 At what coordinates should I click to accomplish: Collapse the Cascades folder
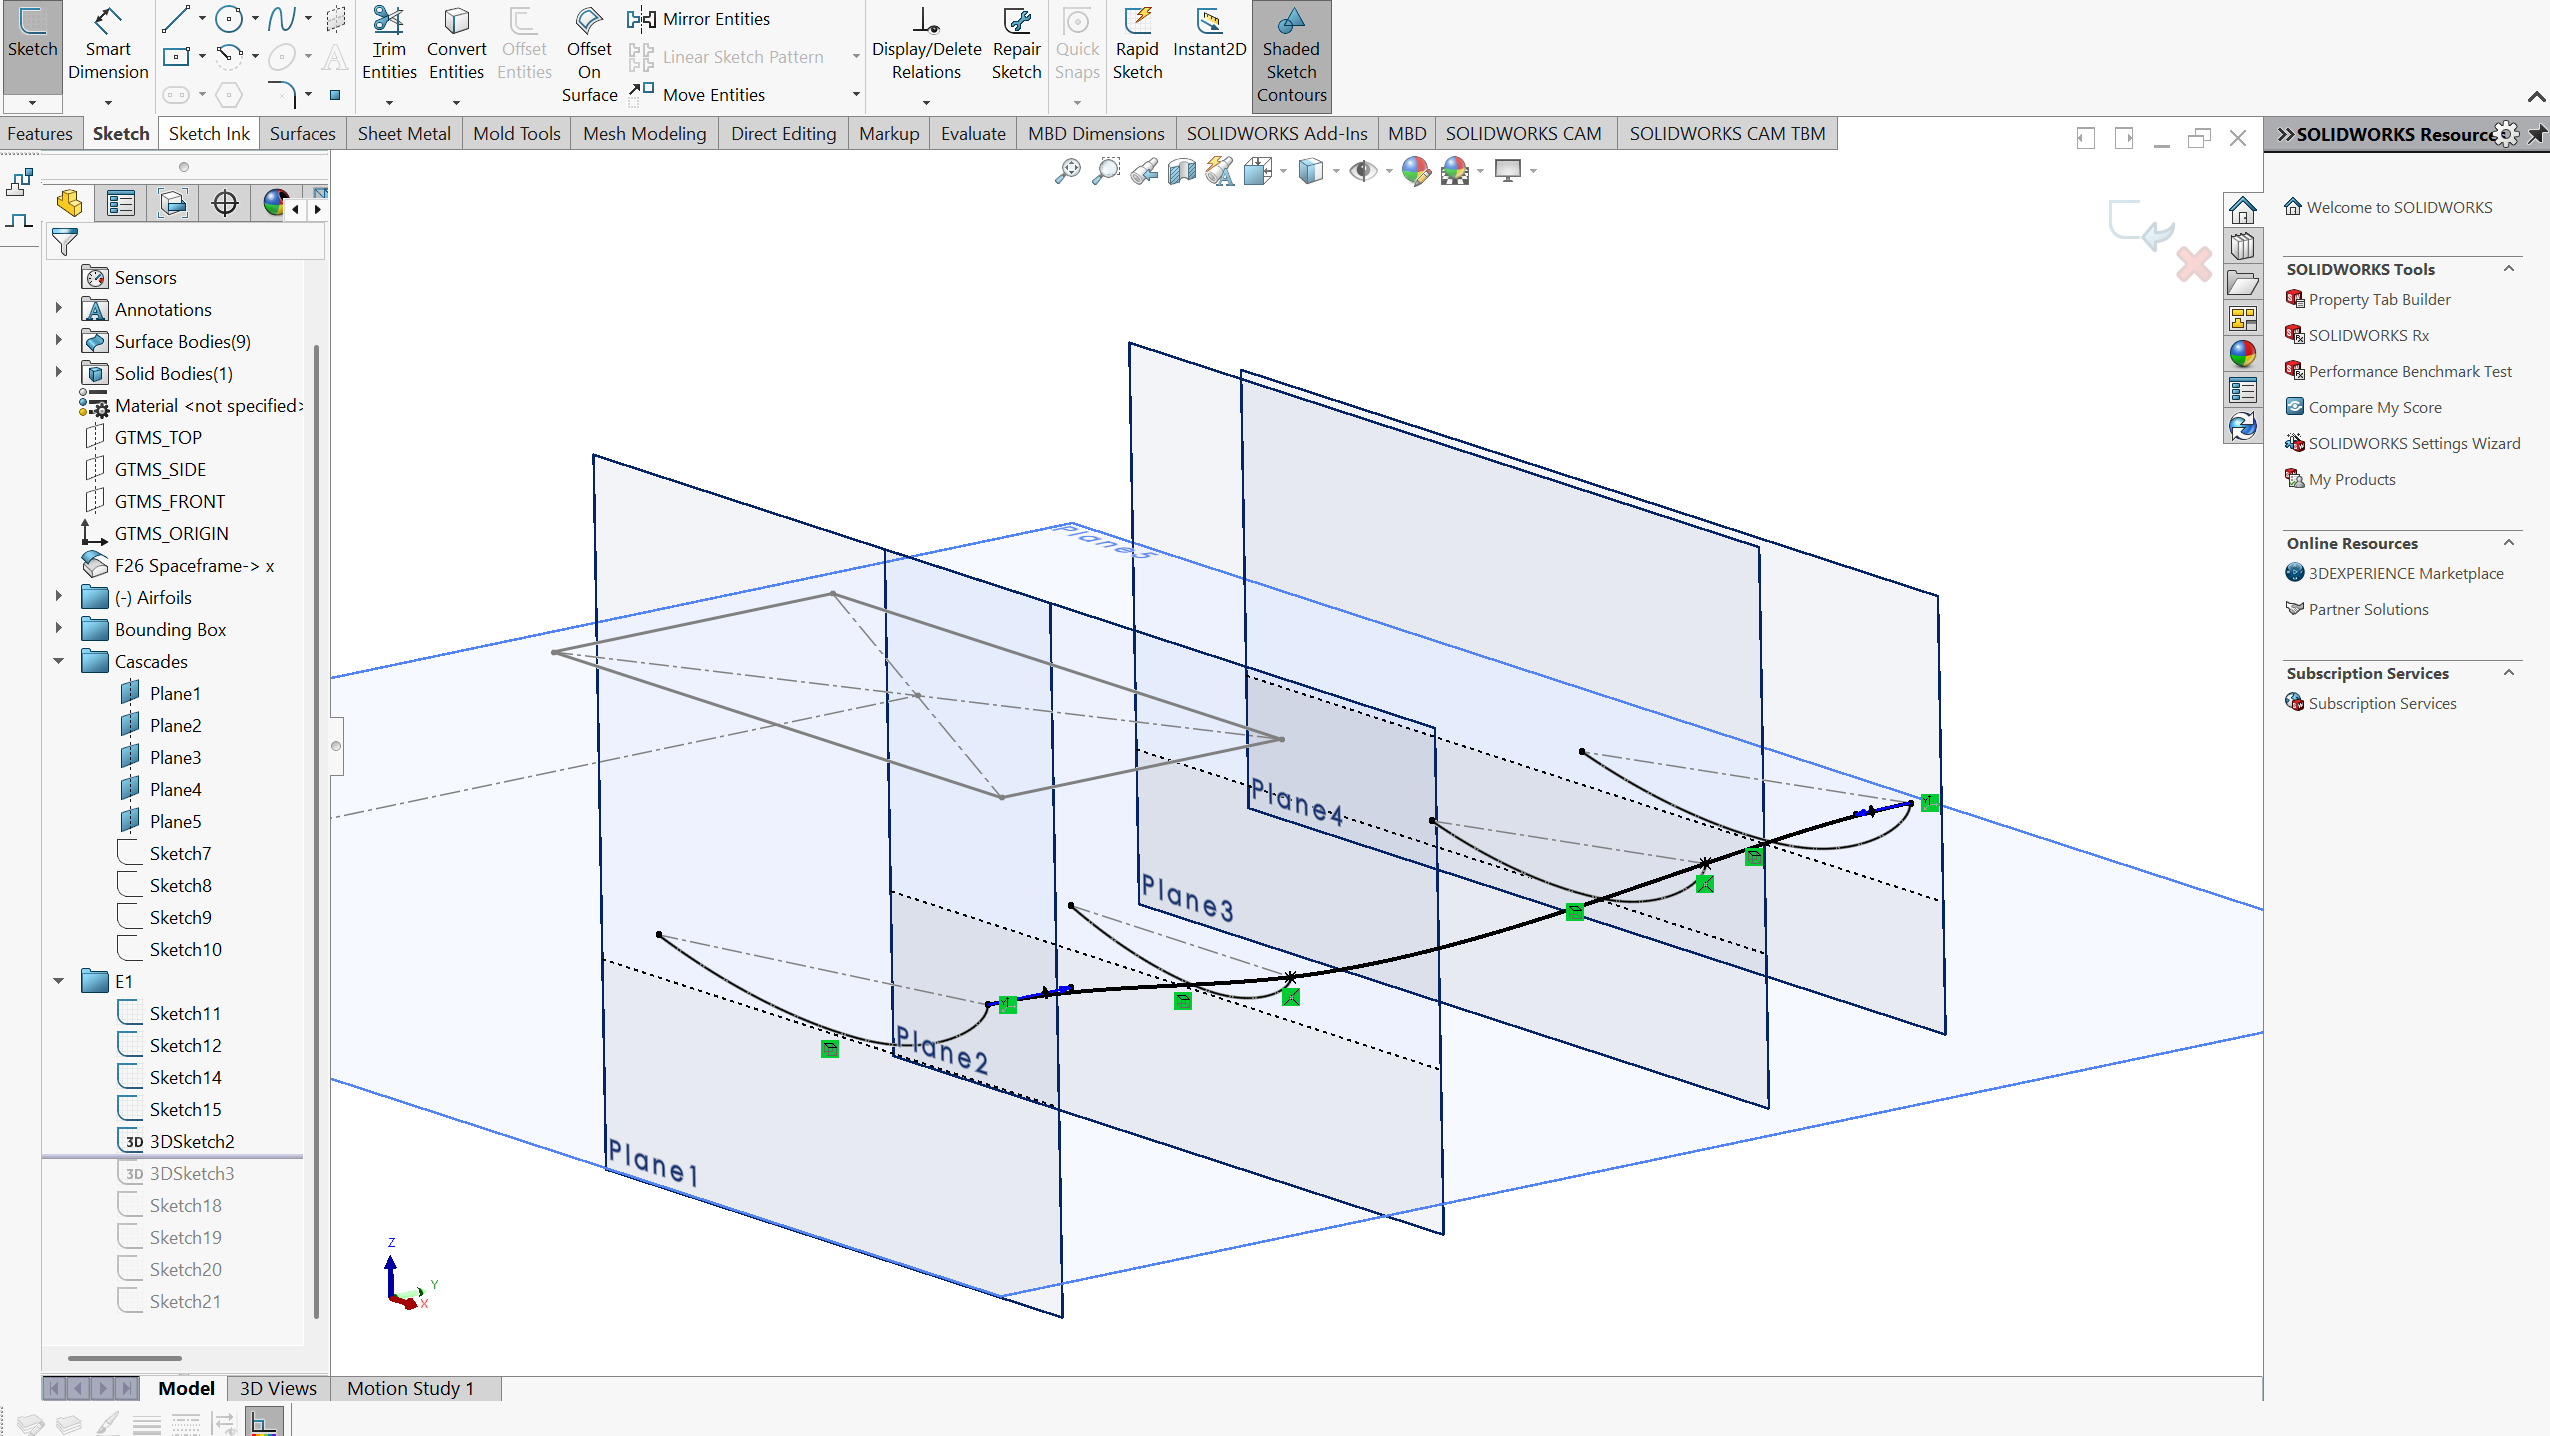(x=59, y=661)
